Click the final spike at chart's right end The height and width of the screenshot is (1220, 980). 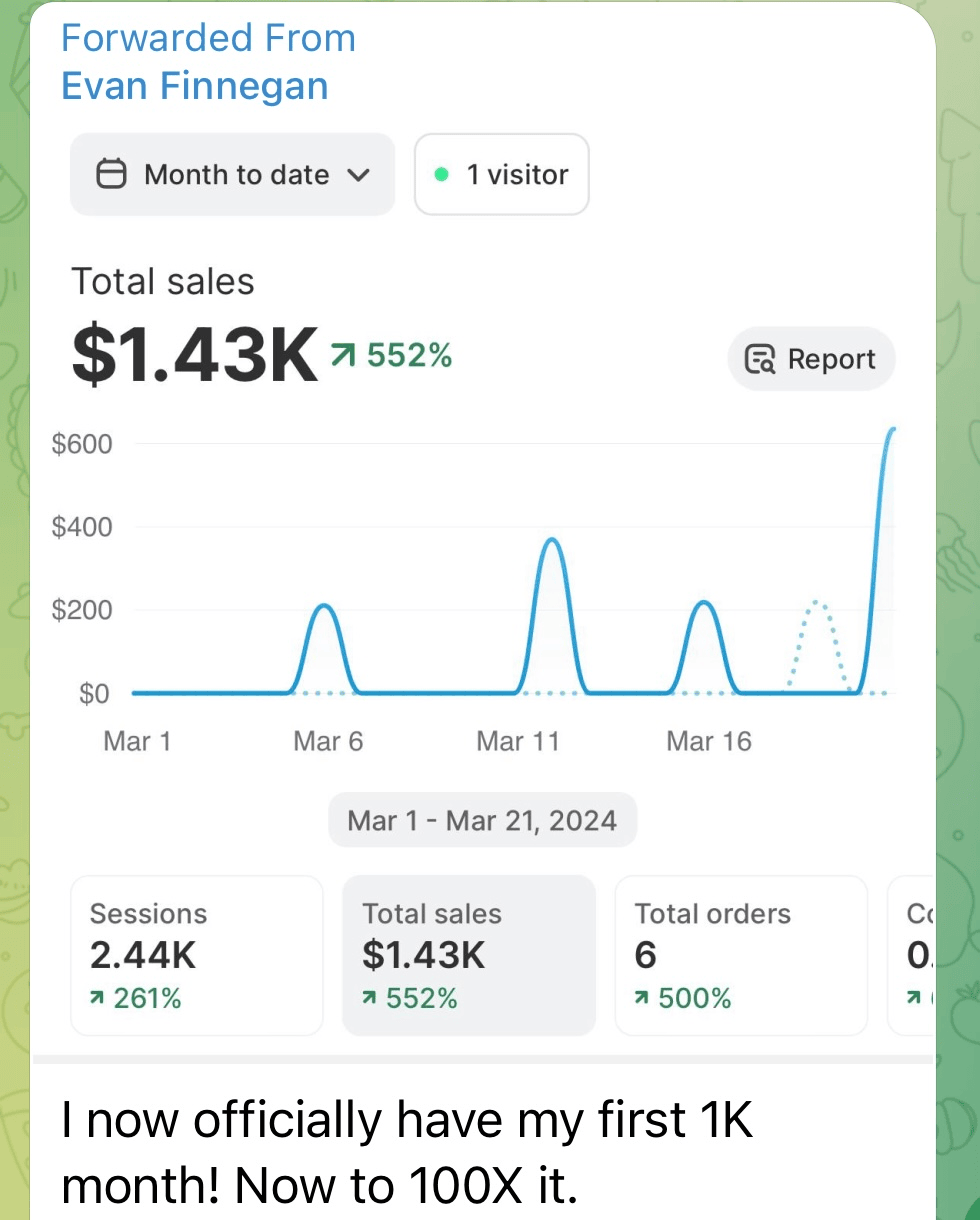coord(890,430)
